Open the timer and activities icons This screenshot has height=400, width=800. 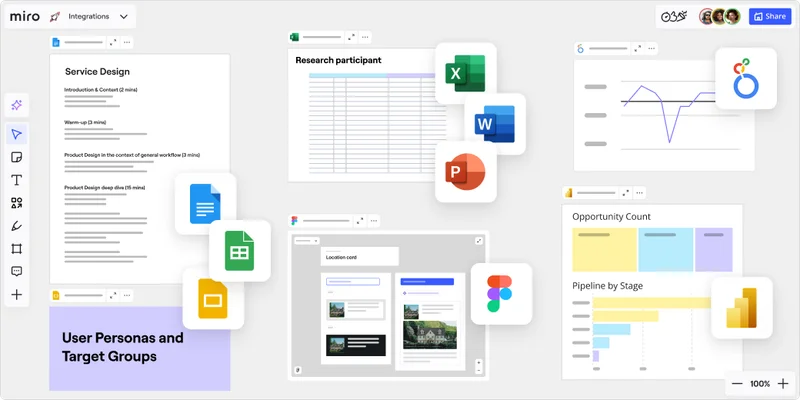tap(674, 17)
